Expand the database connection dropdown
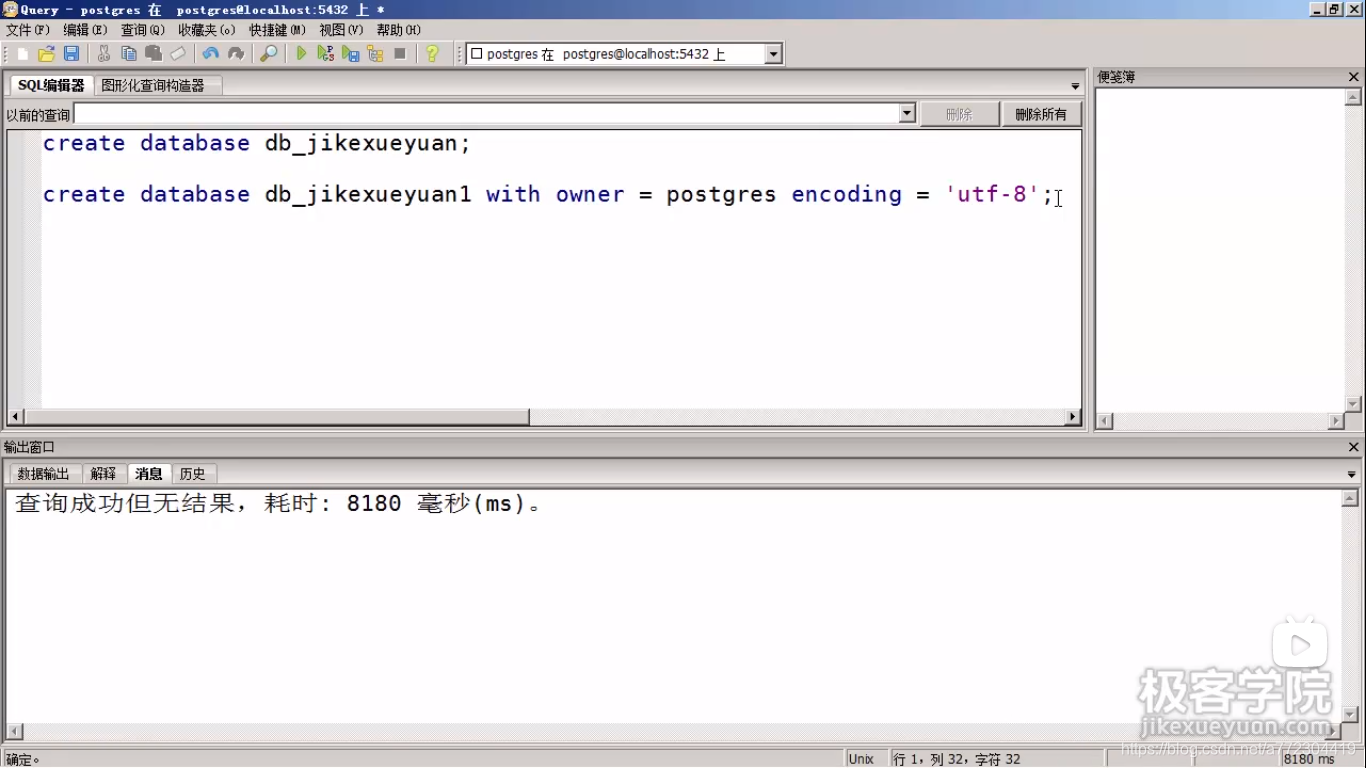 point(773,54)
